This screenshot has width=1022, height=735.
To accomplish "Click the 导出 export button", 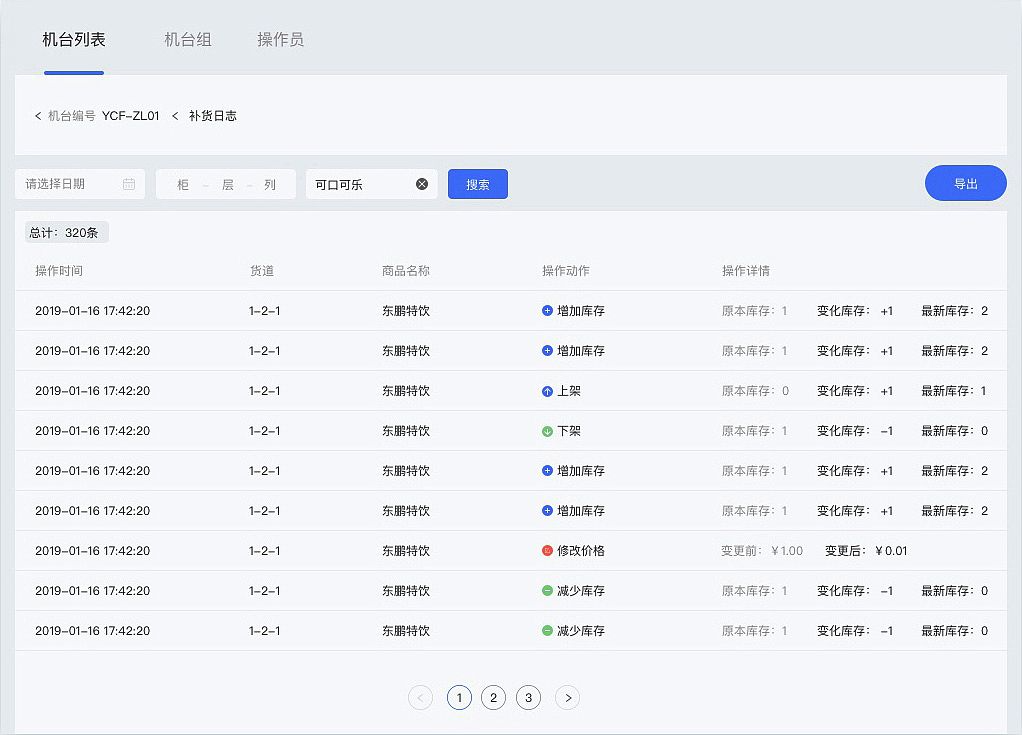I will click(x=965, y=183).
